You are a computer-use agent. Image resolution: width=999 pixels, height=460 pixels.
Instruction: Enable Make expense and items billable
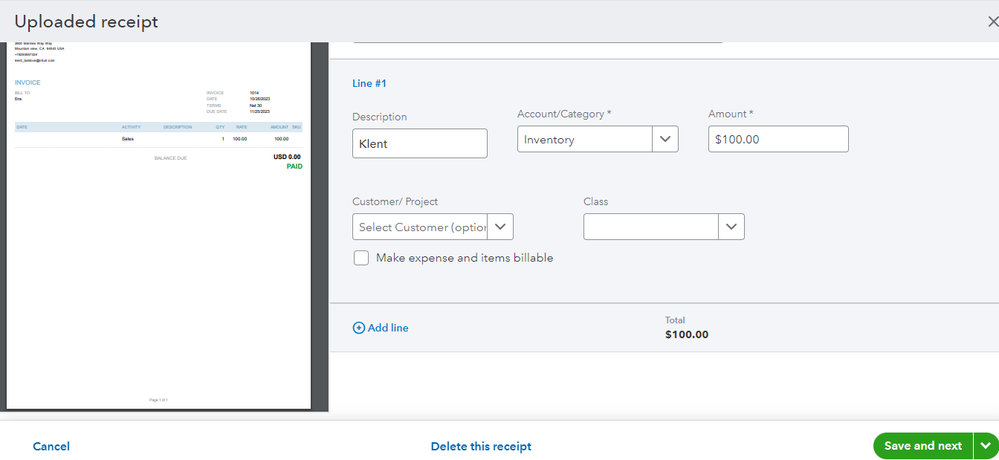point(361,258)
